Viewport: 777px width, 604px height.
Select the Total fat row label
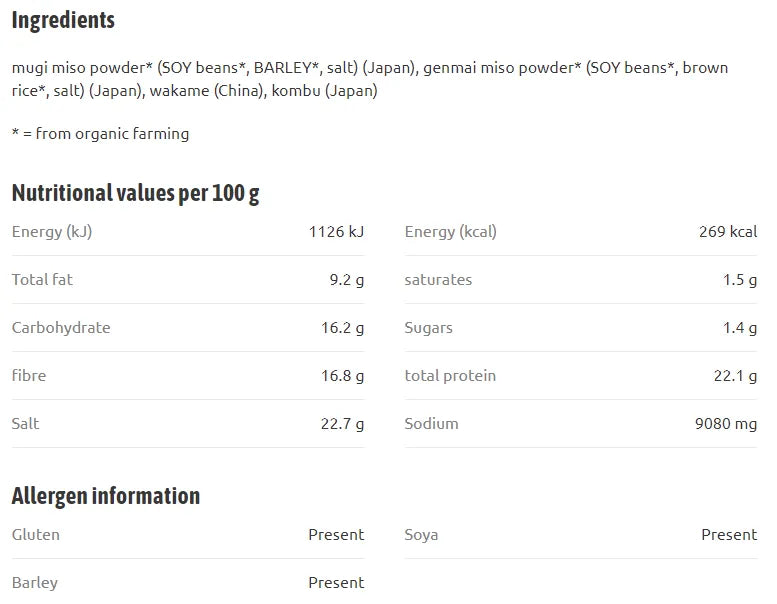coord(42,279)
